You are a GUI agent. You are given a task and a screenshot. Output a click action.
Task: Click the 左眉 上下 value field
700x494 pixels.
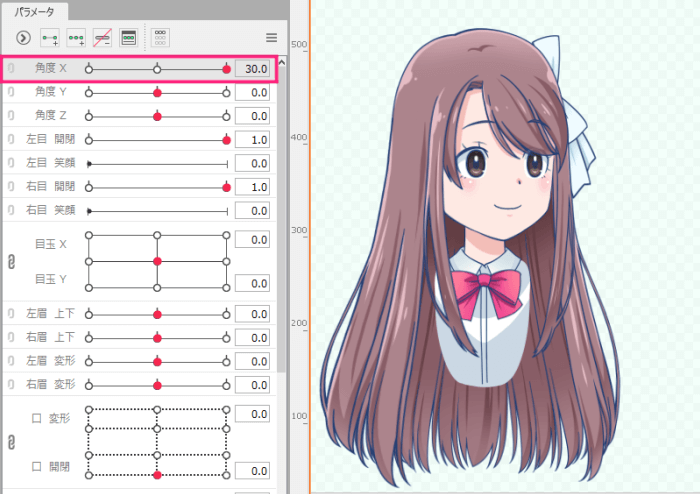(252, 314)
